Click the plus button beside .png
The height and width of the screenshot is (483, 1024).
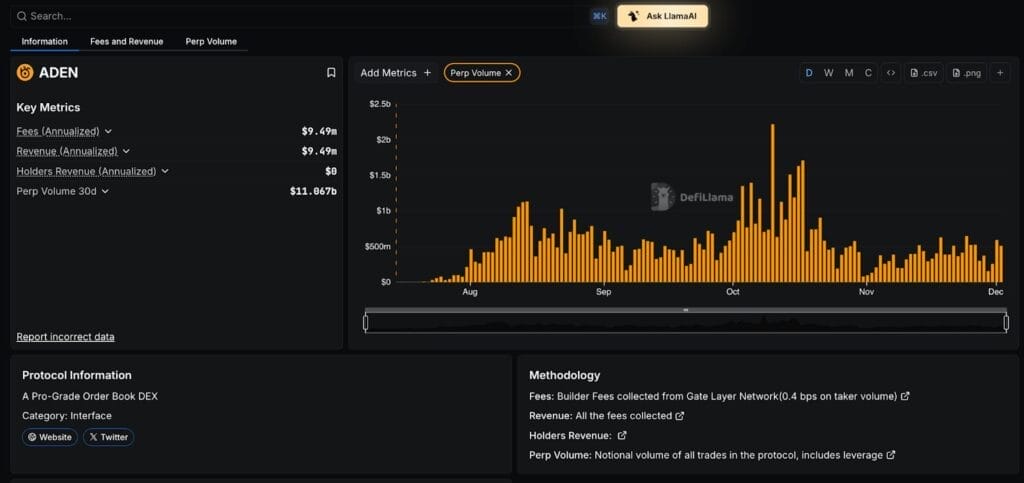click(1000, 73)
